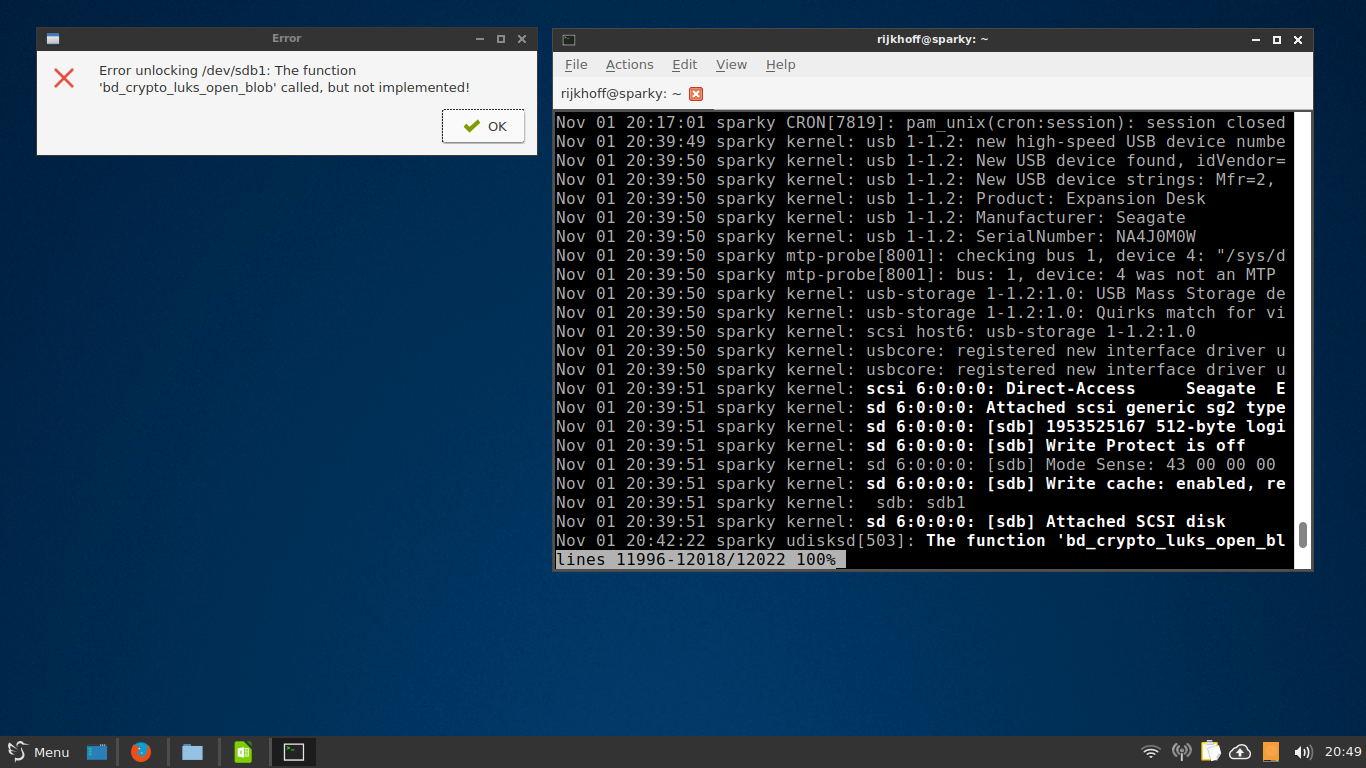Click the 'Write cache: enabled' log line
1366x768 pixels.
click(x=921, y=483)
